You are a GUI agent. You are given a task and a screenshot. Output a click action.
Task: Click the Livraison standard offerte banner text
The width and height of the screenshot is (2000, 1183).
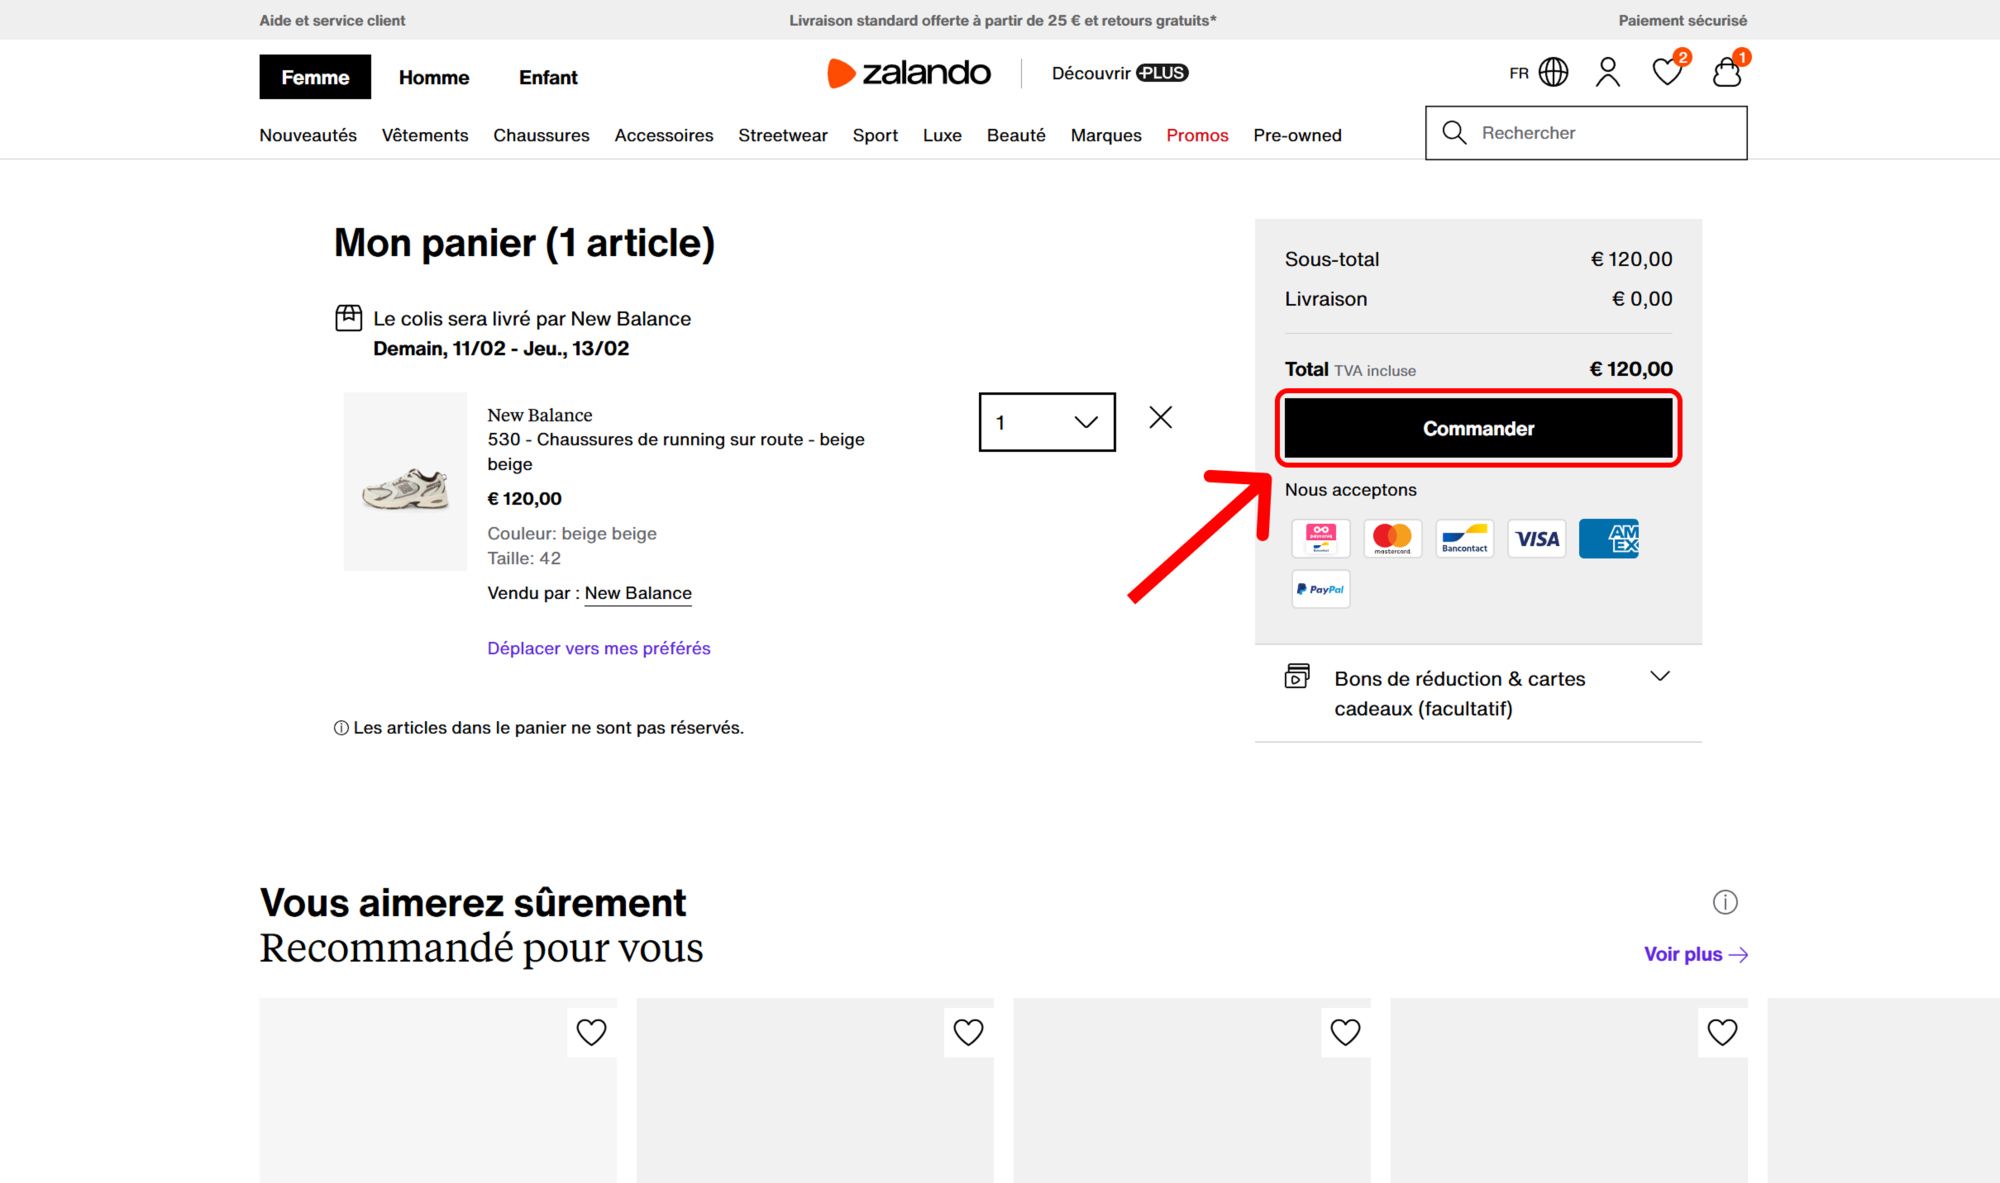(1003, 20)
